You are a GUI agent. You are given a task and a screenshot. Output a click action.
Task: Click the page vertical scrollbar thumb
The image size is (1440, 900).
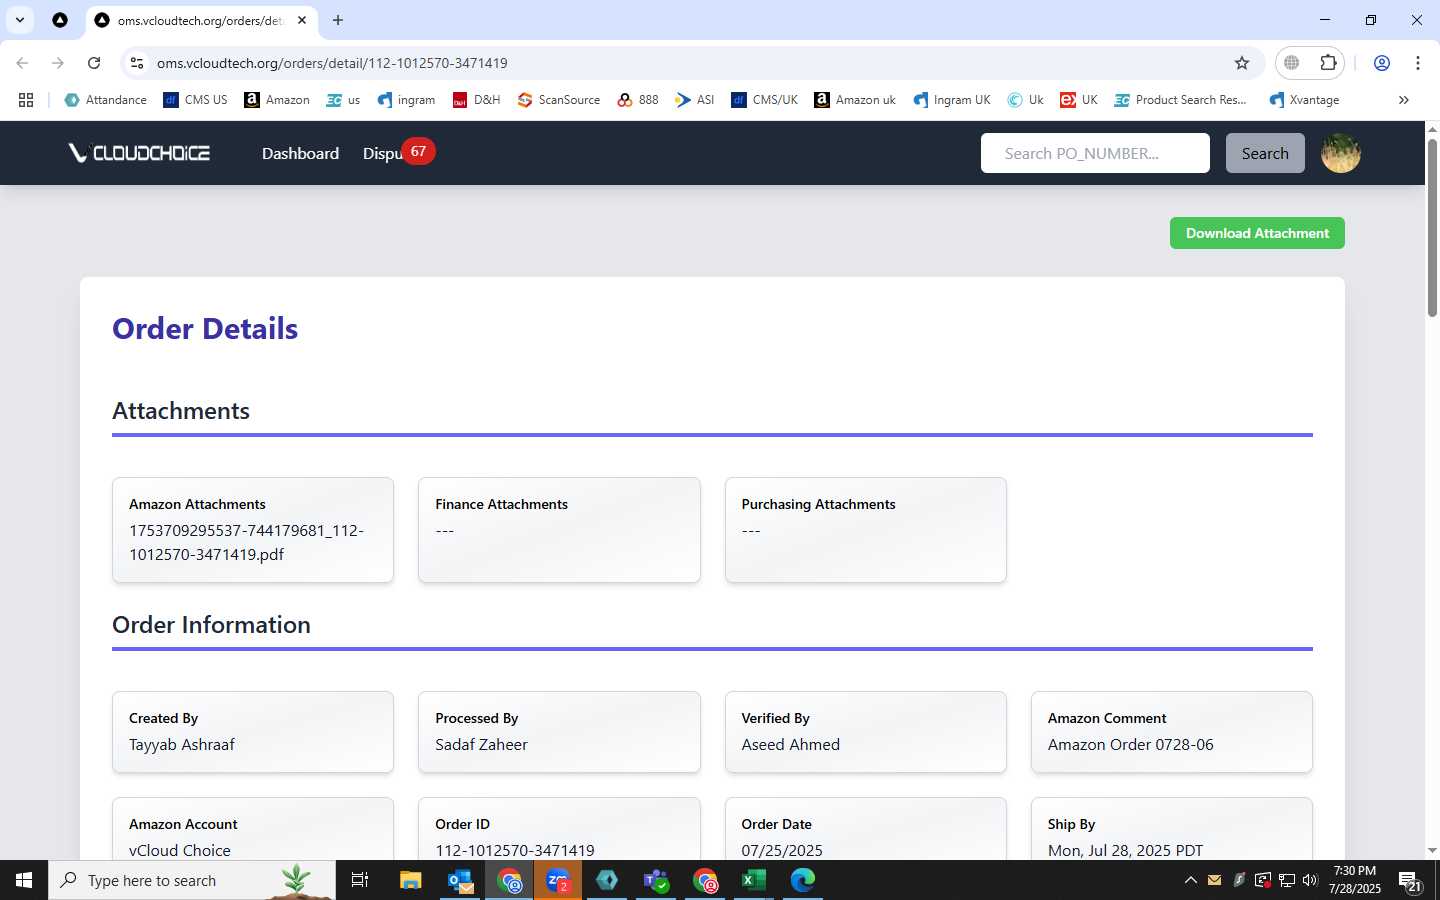pyautogui.click(x=1432, y=228)
